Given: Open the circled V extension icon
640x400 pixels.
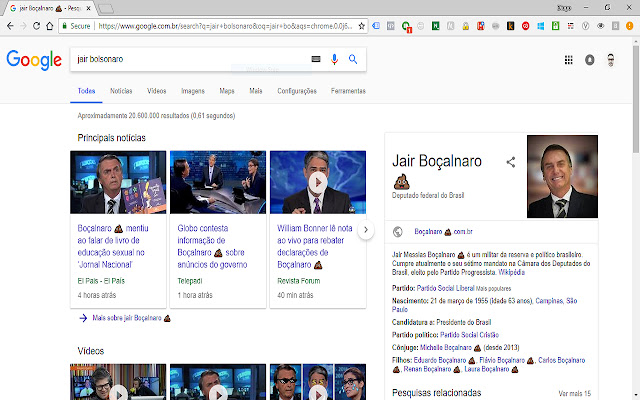Looking at the screenshot, I should tap(585, 26).
